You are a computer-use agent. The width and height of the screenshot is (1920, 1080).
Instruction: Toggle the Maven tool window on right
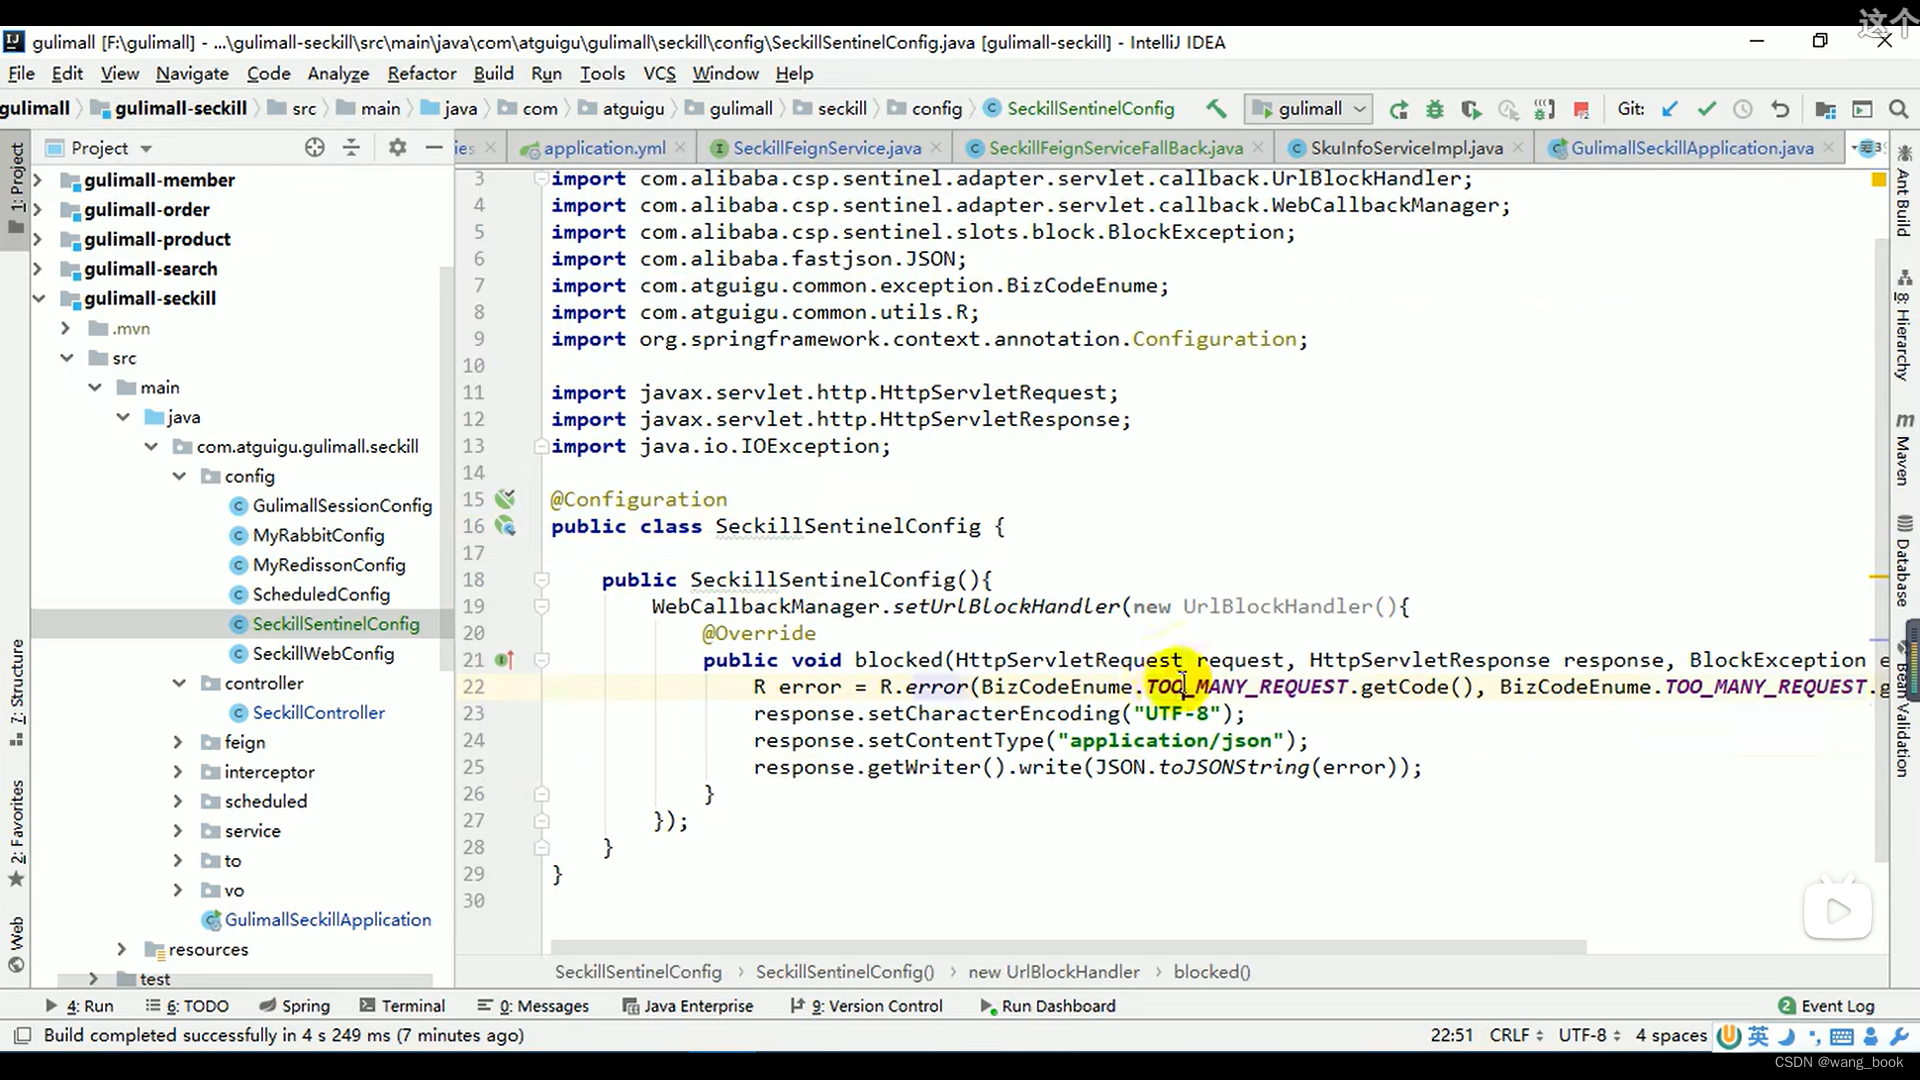tap(1903, 450)
